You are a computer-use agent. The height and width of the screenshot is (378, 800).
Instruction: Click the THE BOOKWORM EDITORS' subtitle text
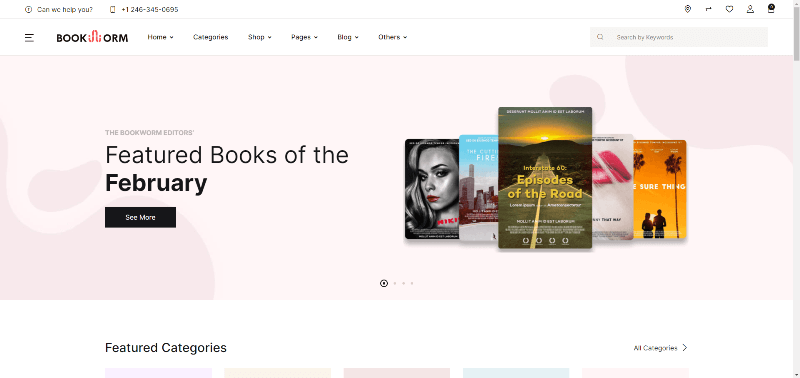click(149, 133)
